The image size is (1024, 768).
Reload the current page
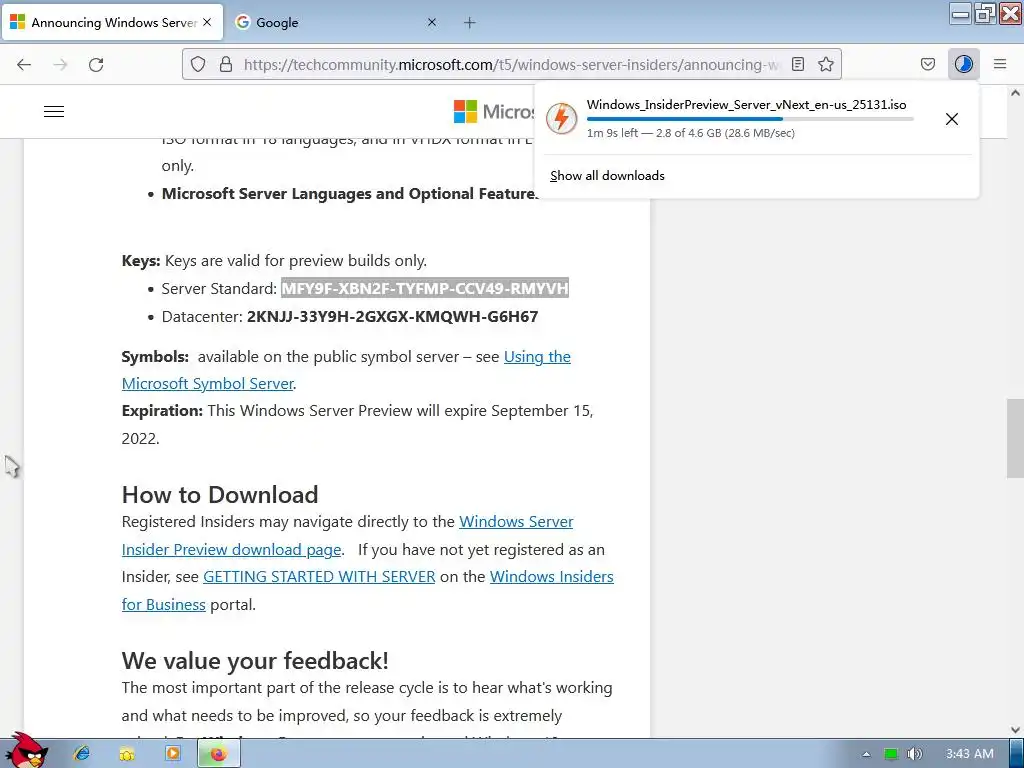tap(96, 64)
